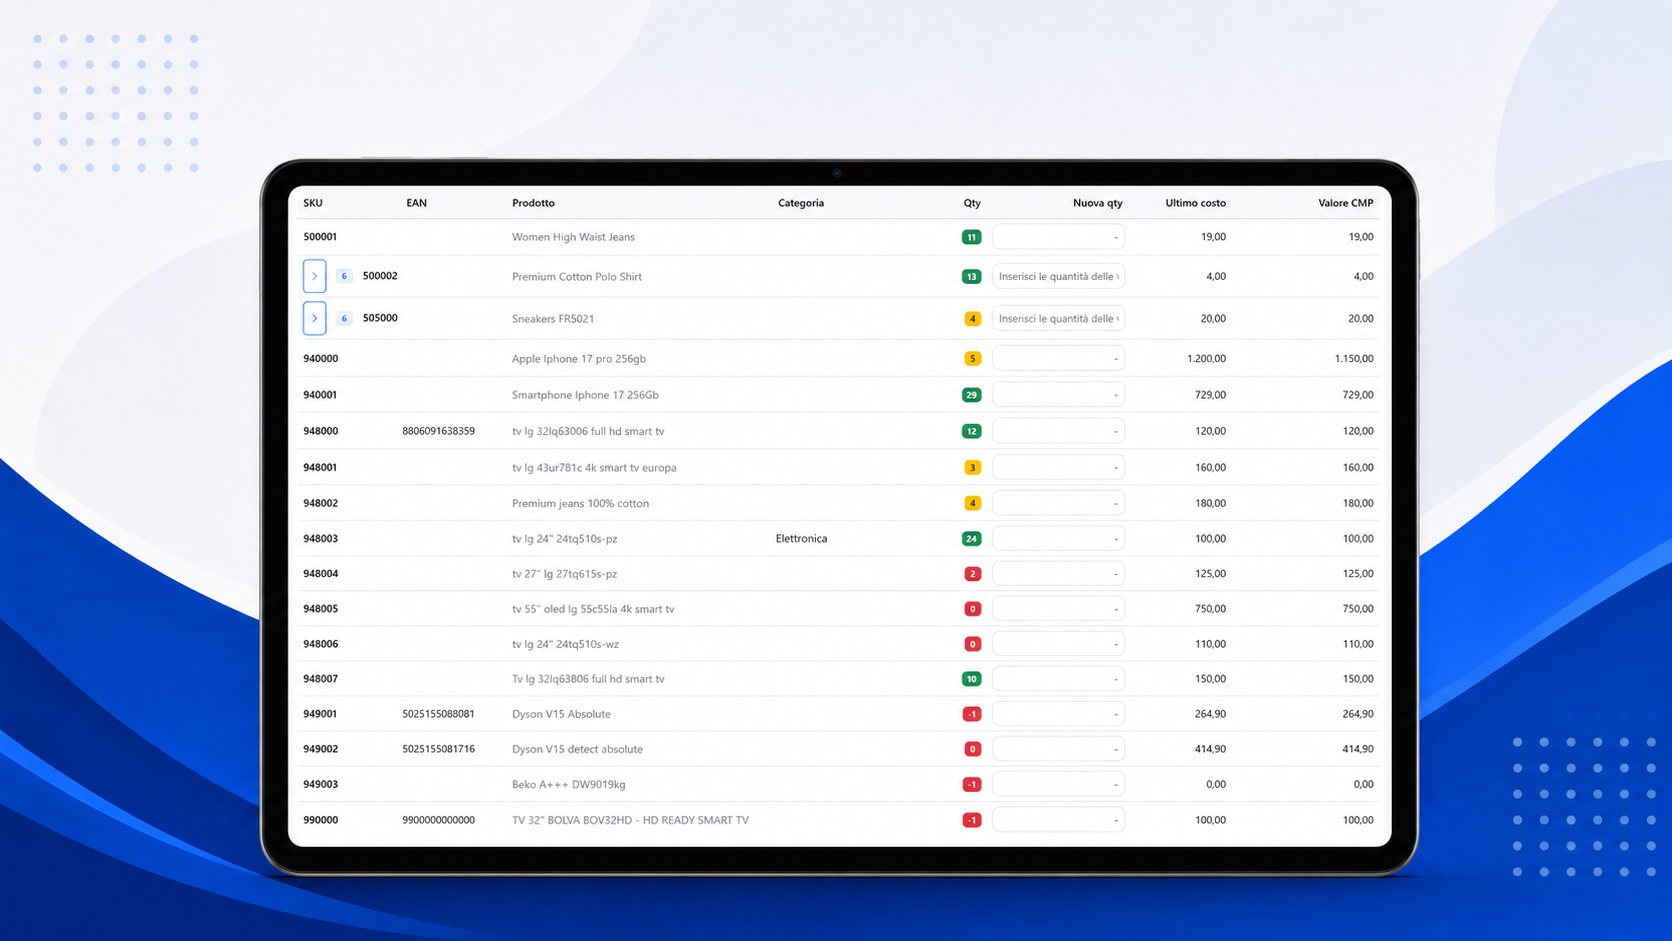The image size is (1672, 941).
Task: Click the Valore CMP column header
Action: (x=1345, y=203)
